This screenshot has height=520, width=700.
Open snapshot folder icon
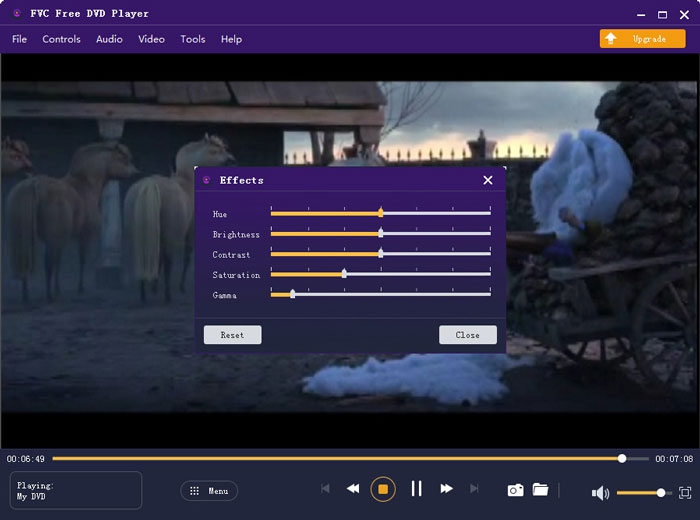point(540,490)
